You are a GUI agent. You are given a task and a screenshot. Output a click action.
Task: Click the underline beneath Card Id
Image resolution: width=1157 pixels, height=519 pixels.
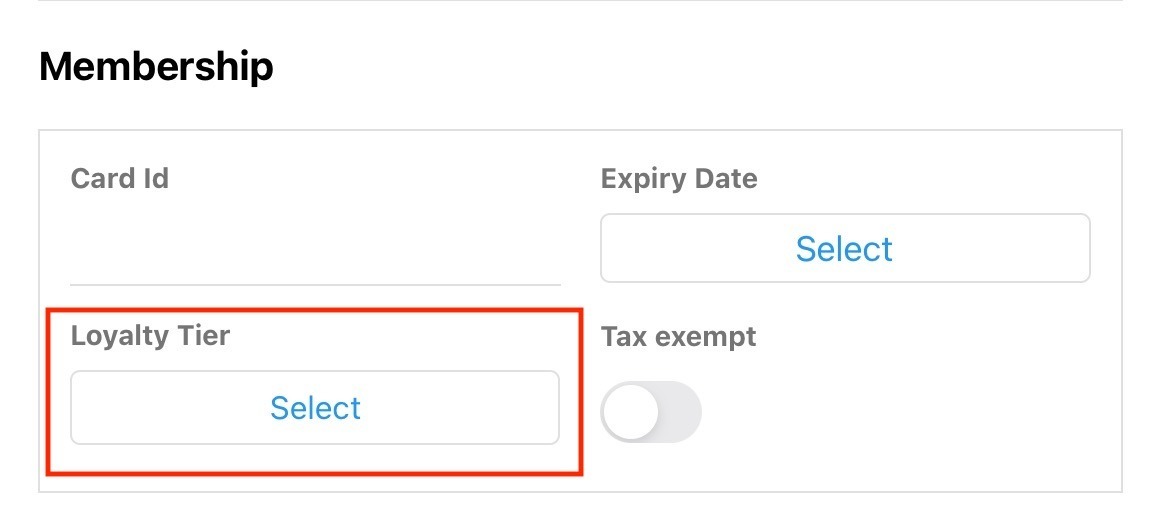[x=315, y=285]
